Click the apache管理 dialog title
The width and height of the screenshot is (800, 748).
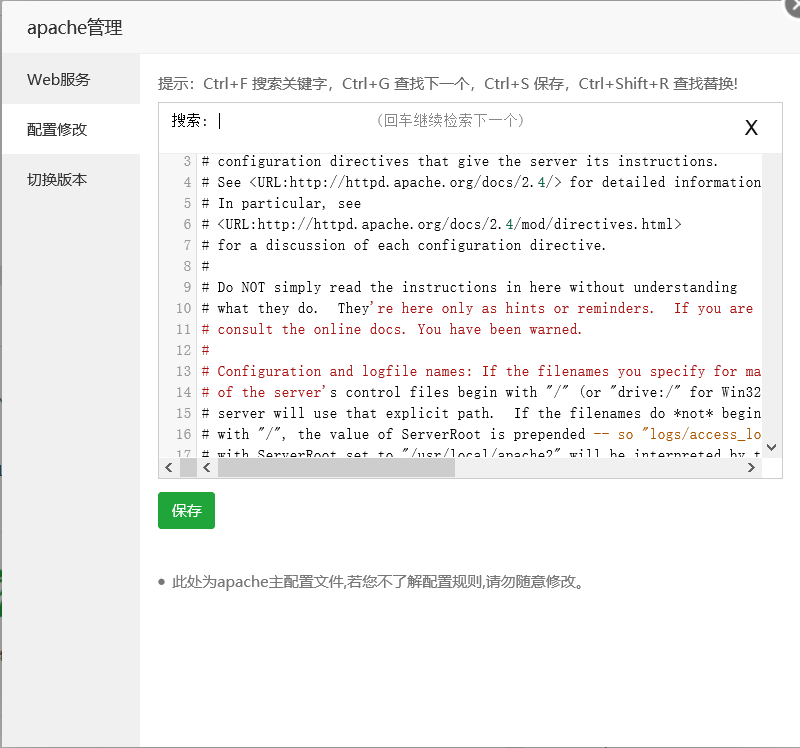pyautogui.click(x=74, y=28)
